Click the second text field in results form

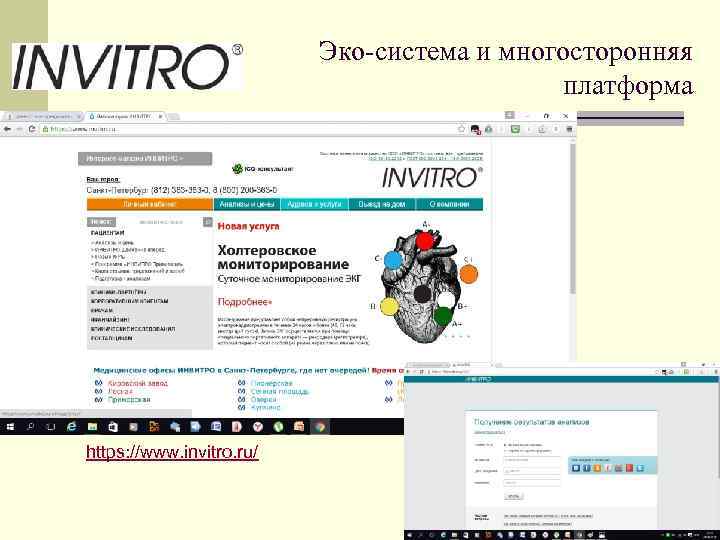[532, 471]
